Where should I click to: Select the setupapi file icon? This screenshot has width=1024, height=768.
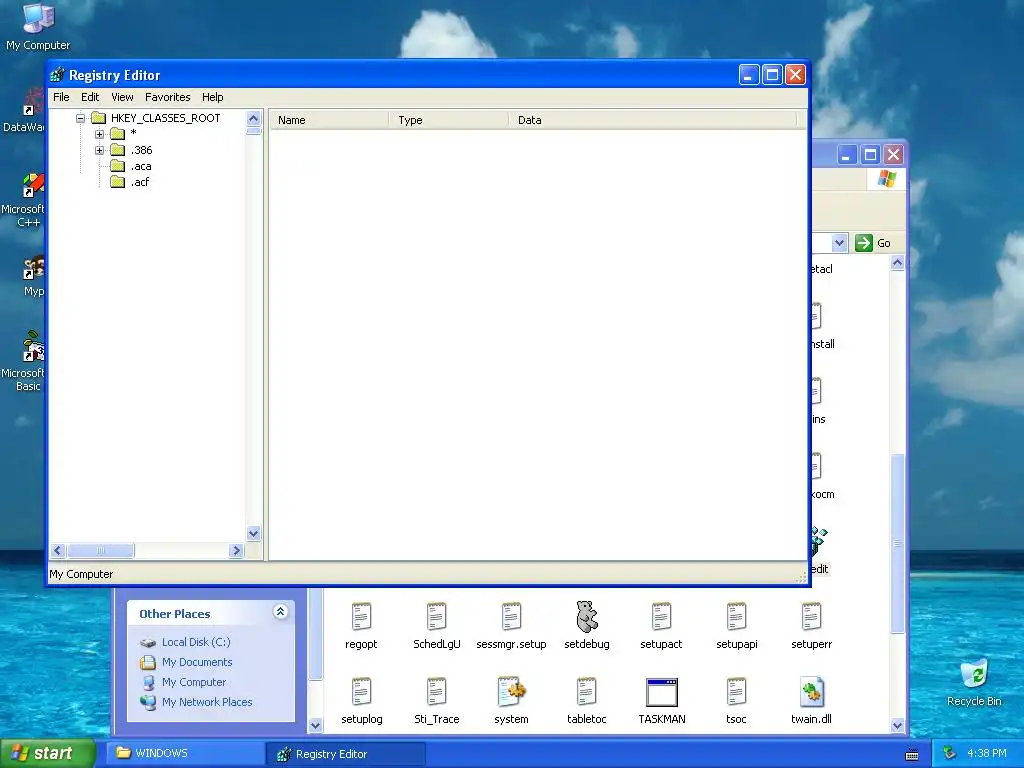pyautogui.click(x=736, y=616)
